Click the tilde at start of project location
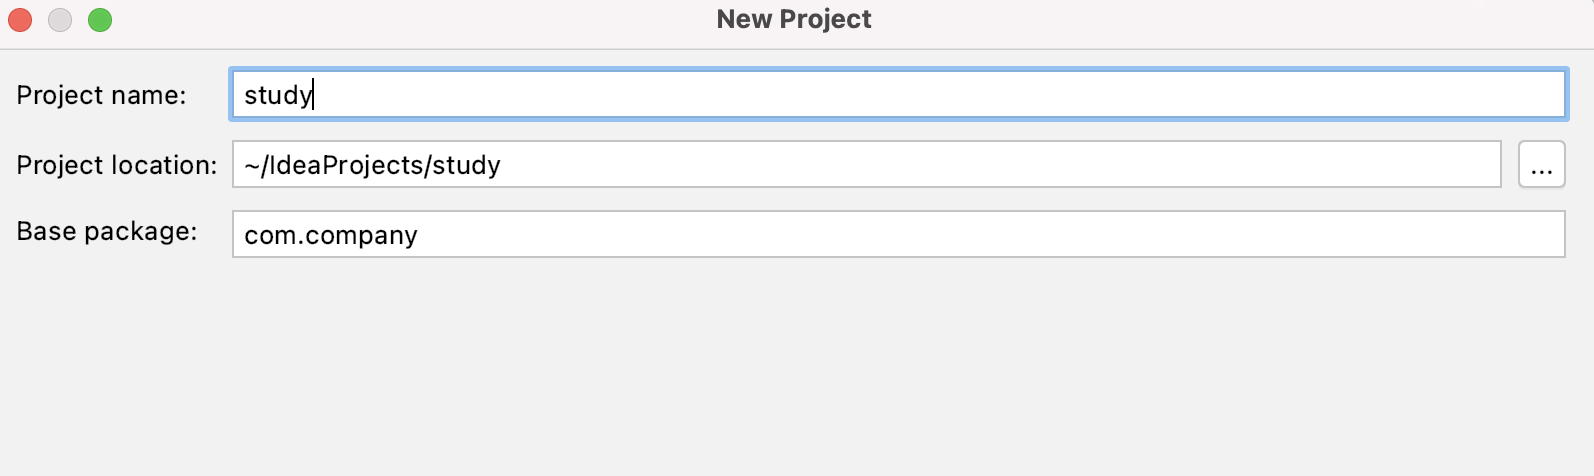Image resolution: width=1594 pixels, height=476 pixels. pyautogui.click(x=251, y=165)
